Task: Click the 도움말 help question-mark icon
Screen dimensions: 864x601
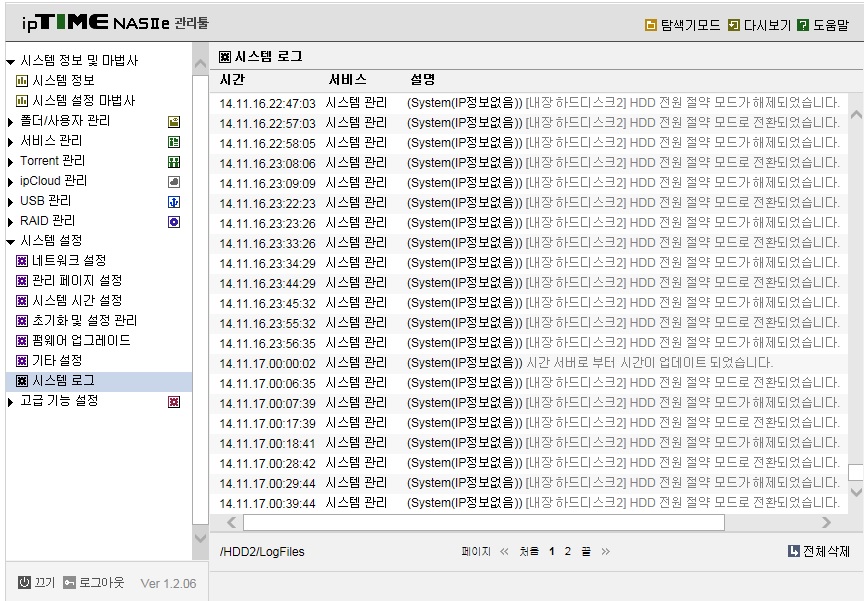Action: [803, 25]
